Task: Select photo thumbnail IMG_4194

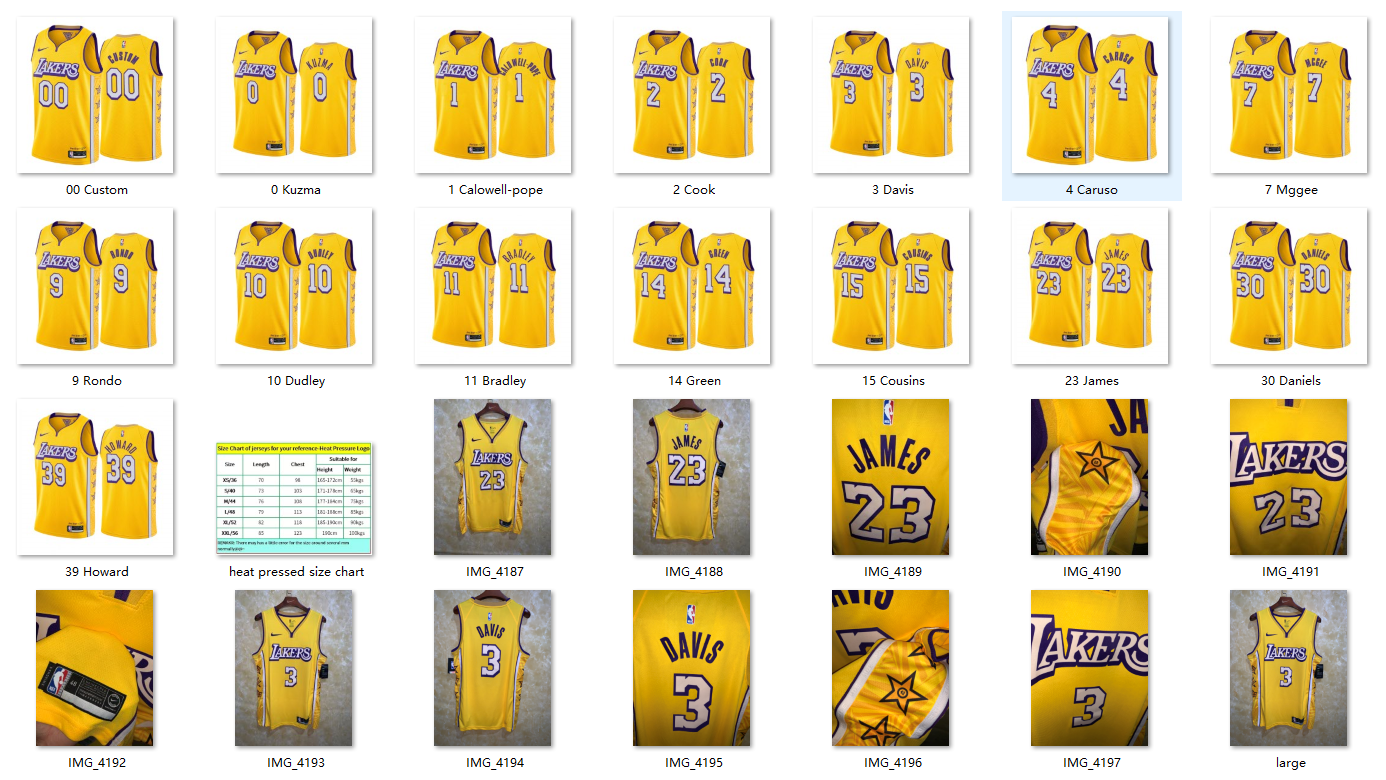Action: pyautogui.click(x=493, y=668)
